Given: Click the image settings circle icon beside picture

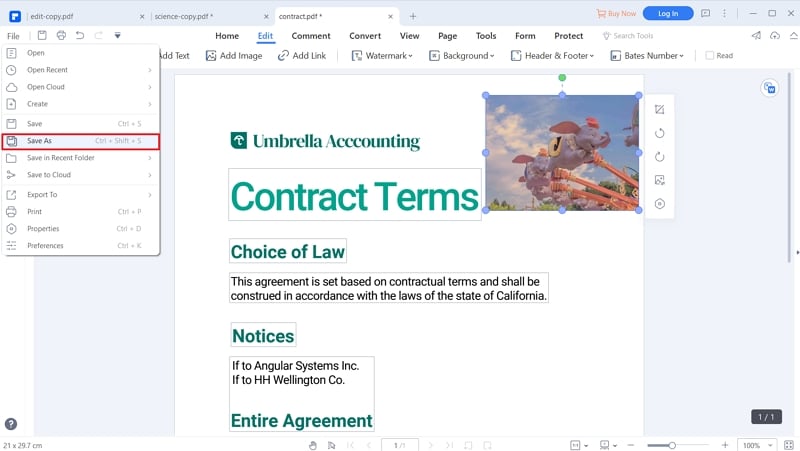Looking at the screenshot, I should coord(659,204).
